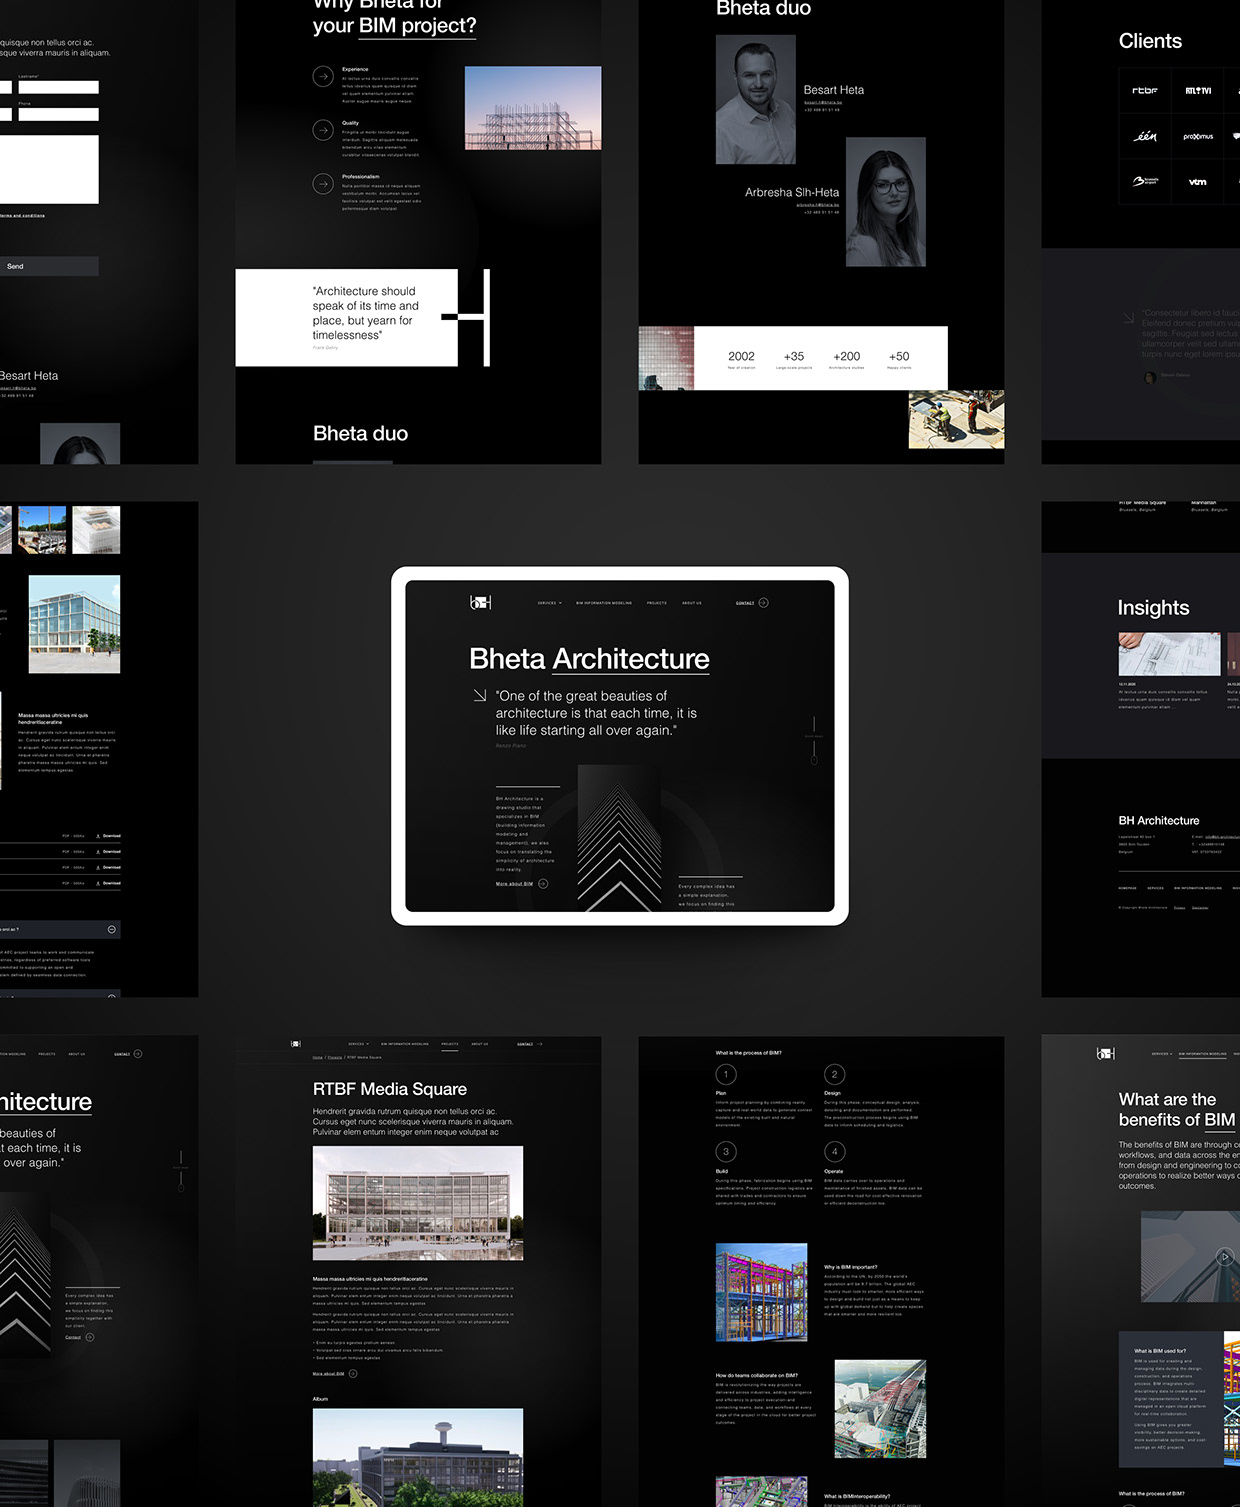Click the step 1 circle icon under BIM process
Viewport: 1240px width, 1507px height.
pos(726,1074)
